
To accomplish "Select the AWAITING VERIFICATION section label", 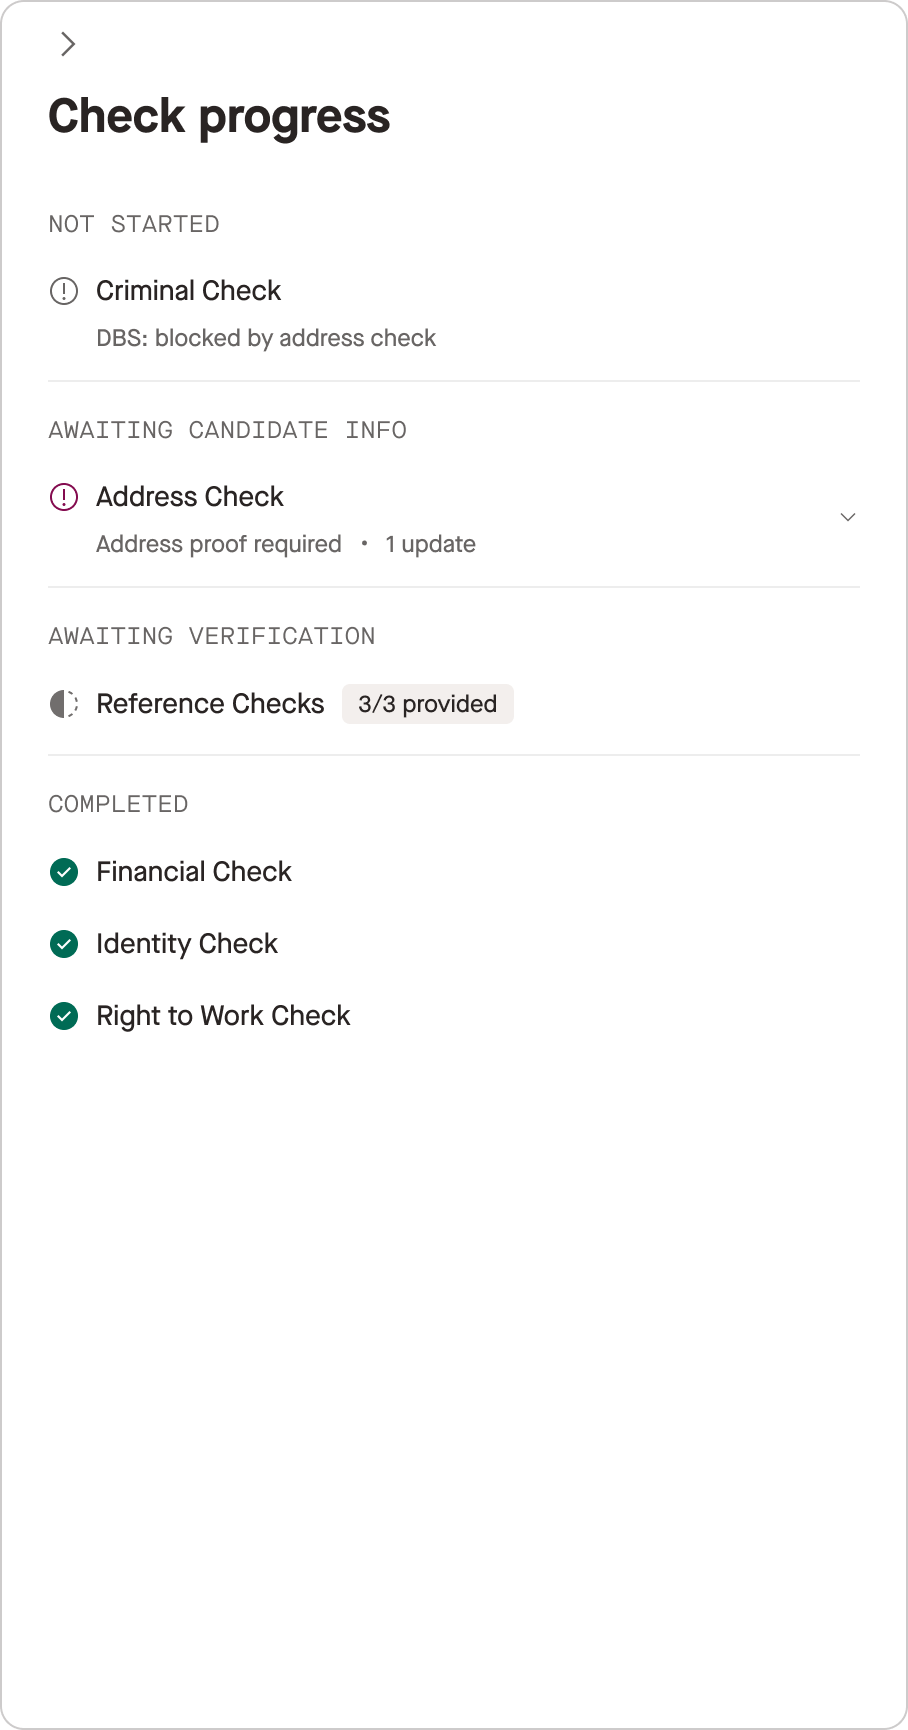I will coord(211,636).
